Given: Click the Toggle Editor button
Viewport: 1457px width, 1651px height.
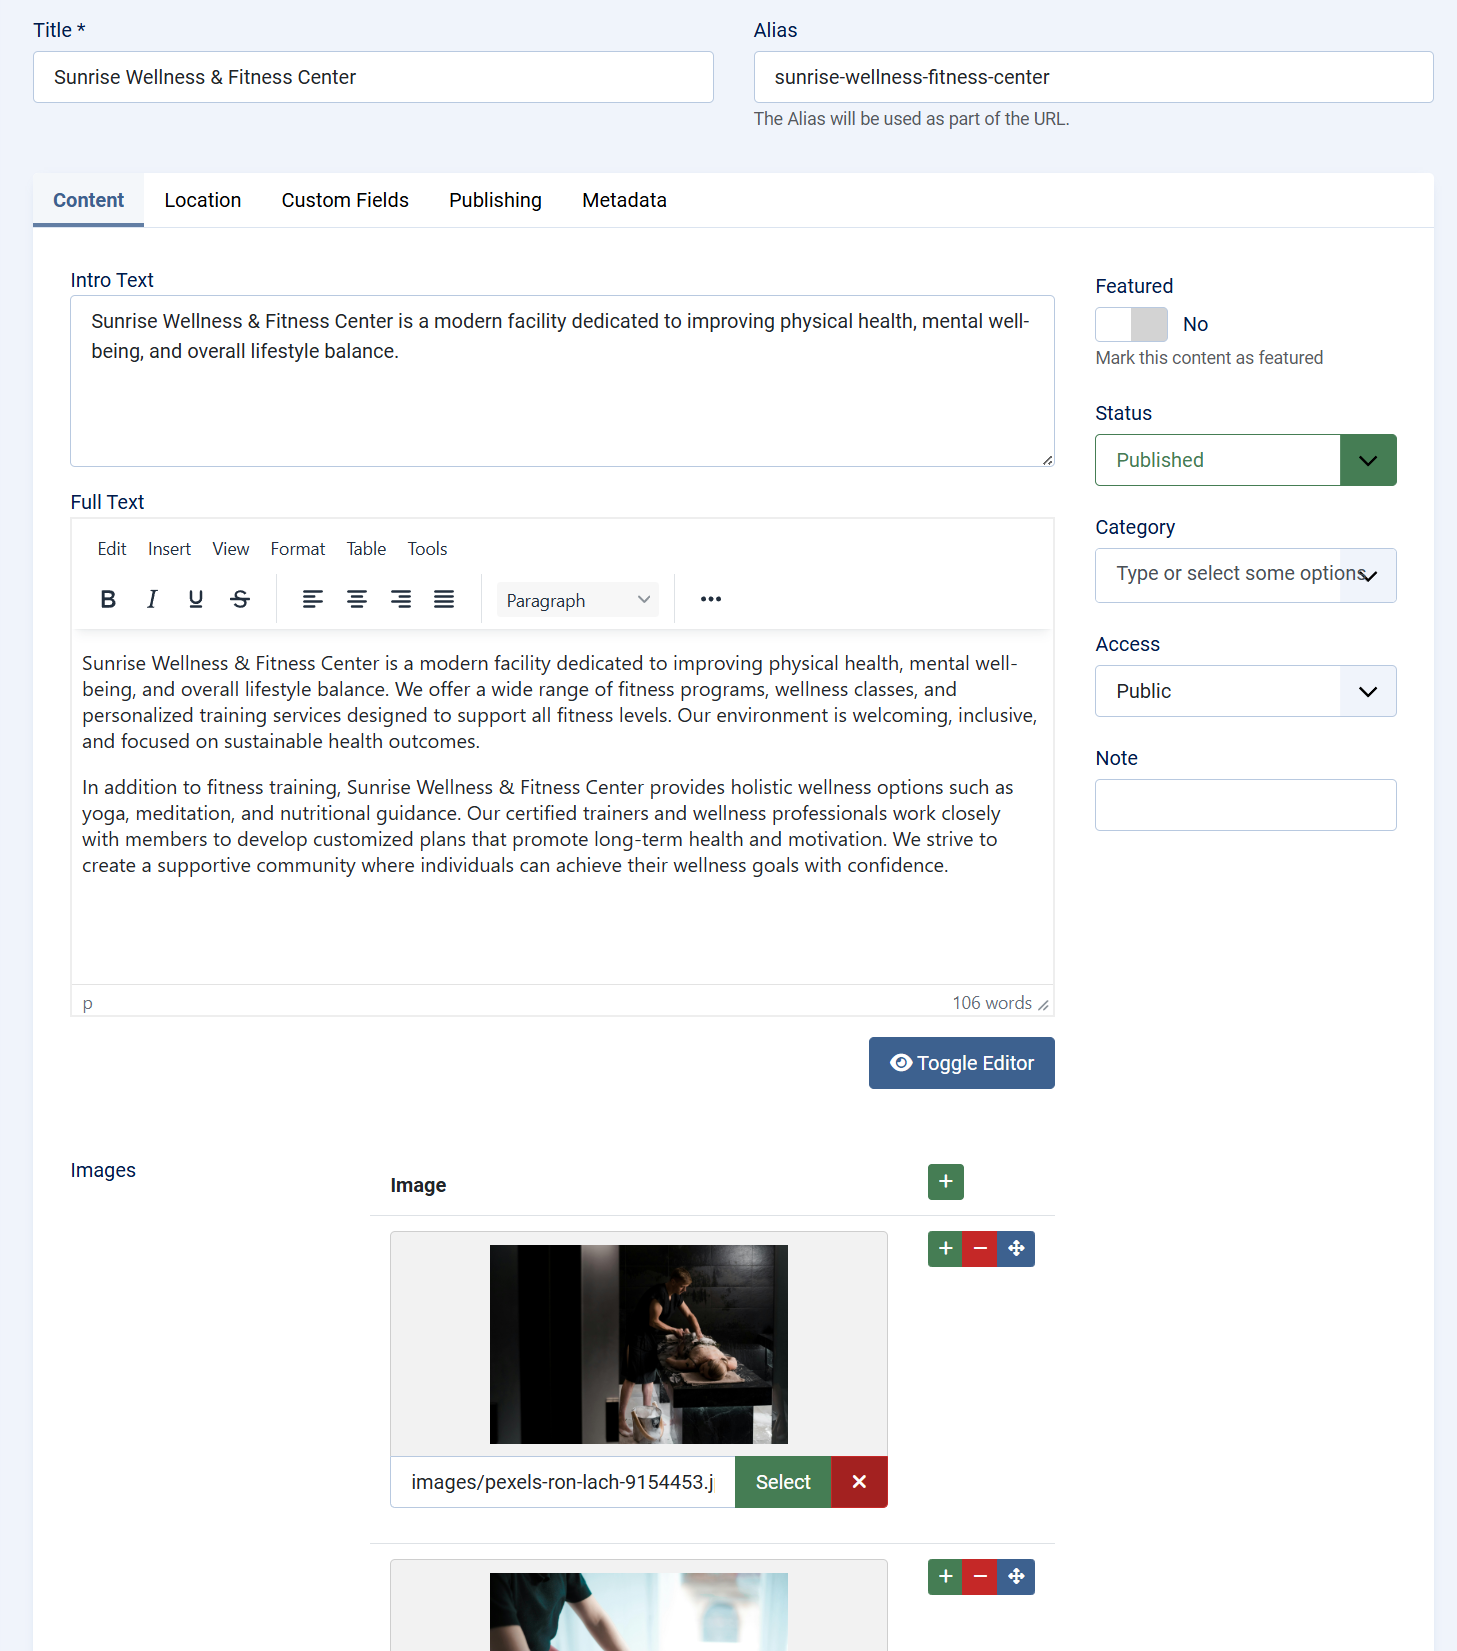Looking at the screenshot, I should 961,1063.
